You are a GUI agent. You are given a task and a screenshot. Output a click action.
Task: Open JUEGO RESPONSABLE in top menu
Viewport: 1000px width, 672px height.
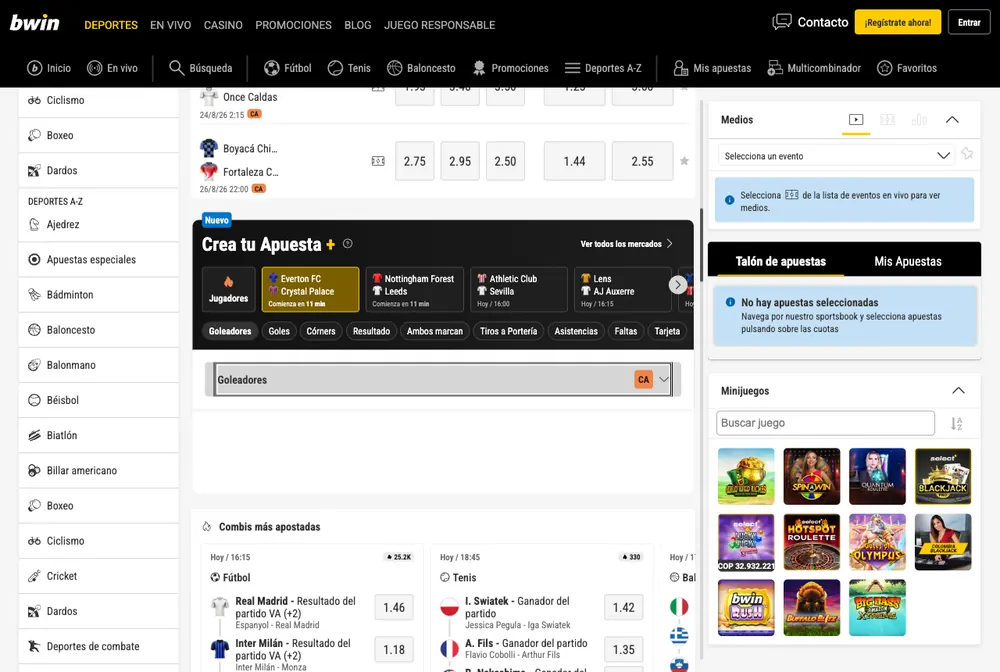tap(439, 25)
